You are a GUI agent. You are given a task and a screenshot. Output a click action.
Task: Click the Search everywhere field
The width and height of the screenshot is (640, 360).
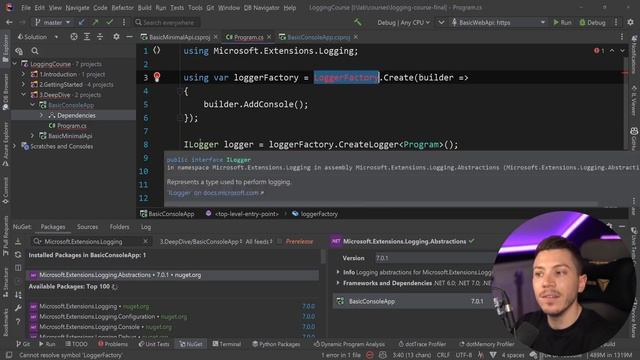click(x=167, y=22)
